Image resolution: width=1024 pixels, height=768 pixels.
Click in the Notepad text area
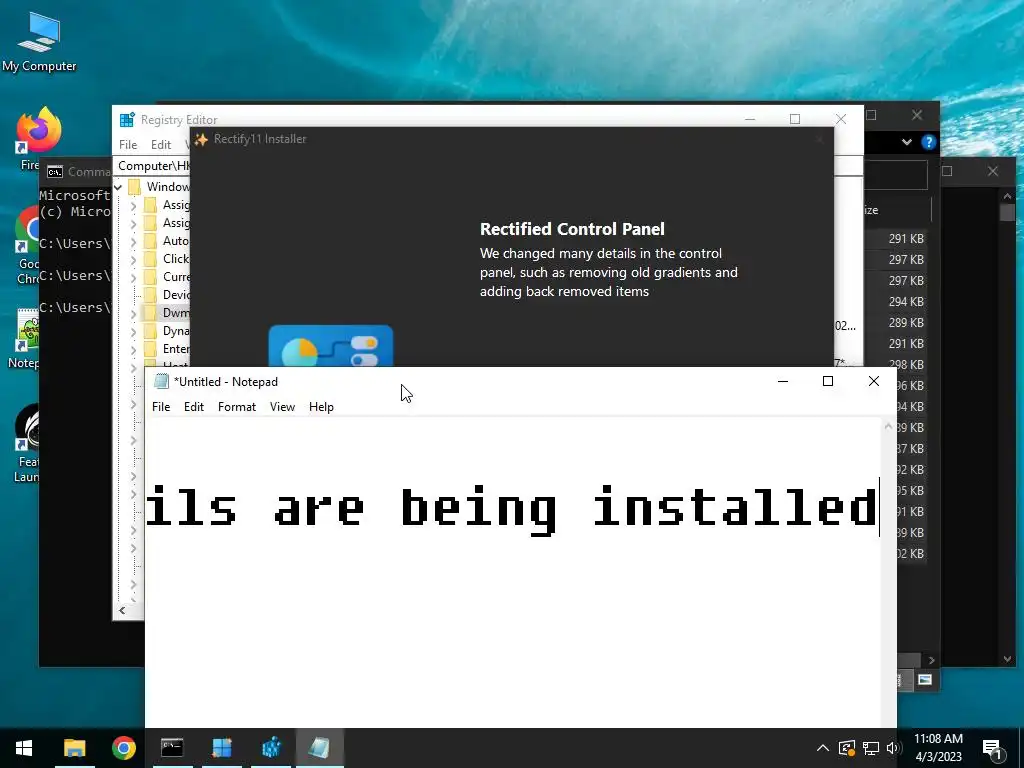(x=512, y=571)
